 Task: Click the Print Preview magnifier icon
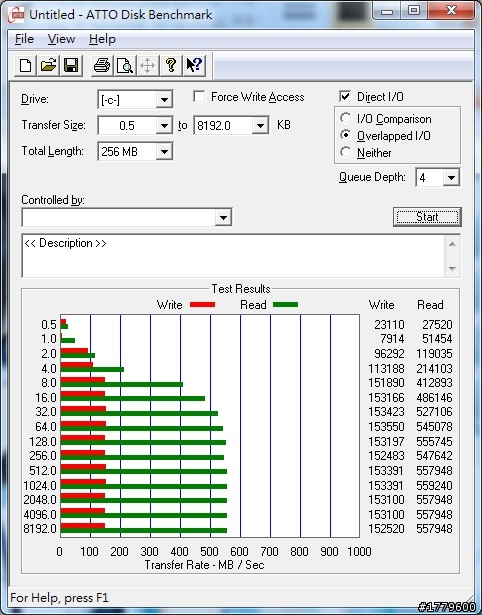[x=125, y=65]
